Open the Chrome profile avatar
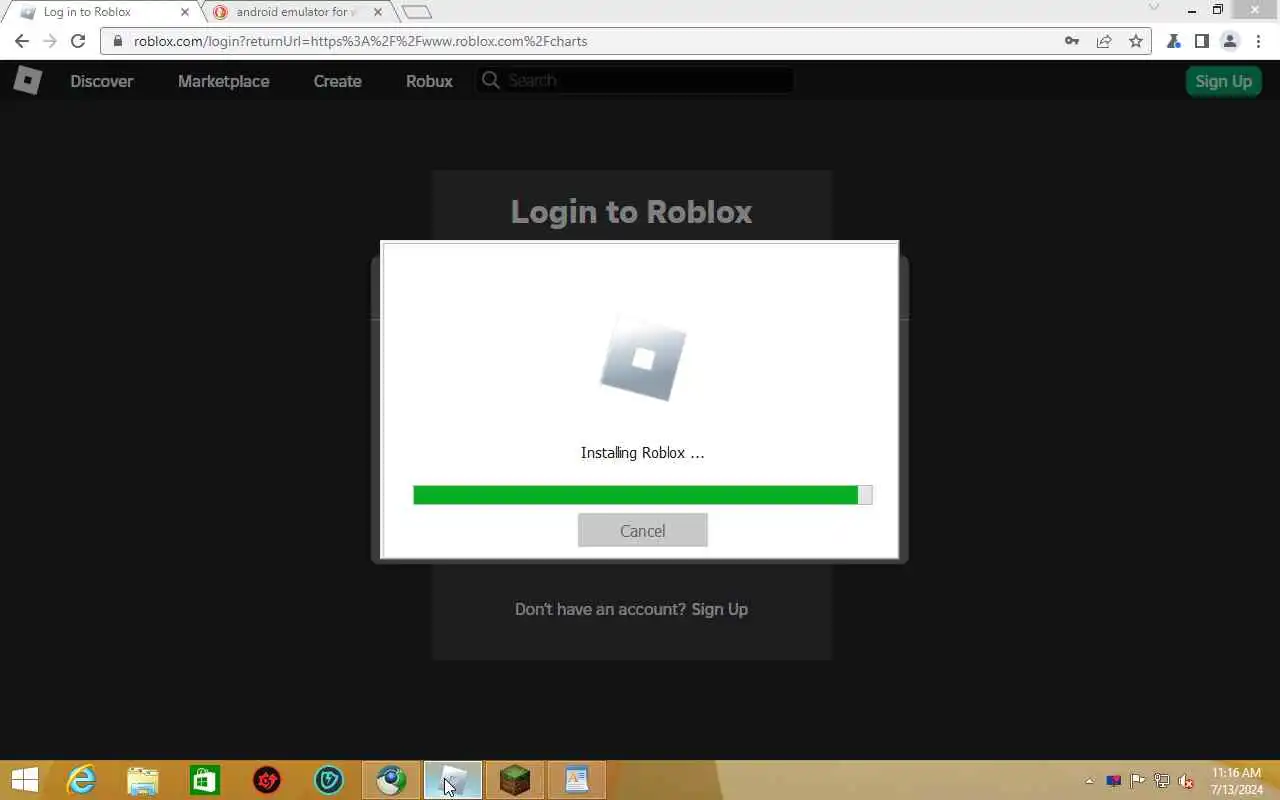This screenshot has width=1280, height=800. click(x=1230, y=41)
